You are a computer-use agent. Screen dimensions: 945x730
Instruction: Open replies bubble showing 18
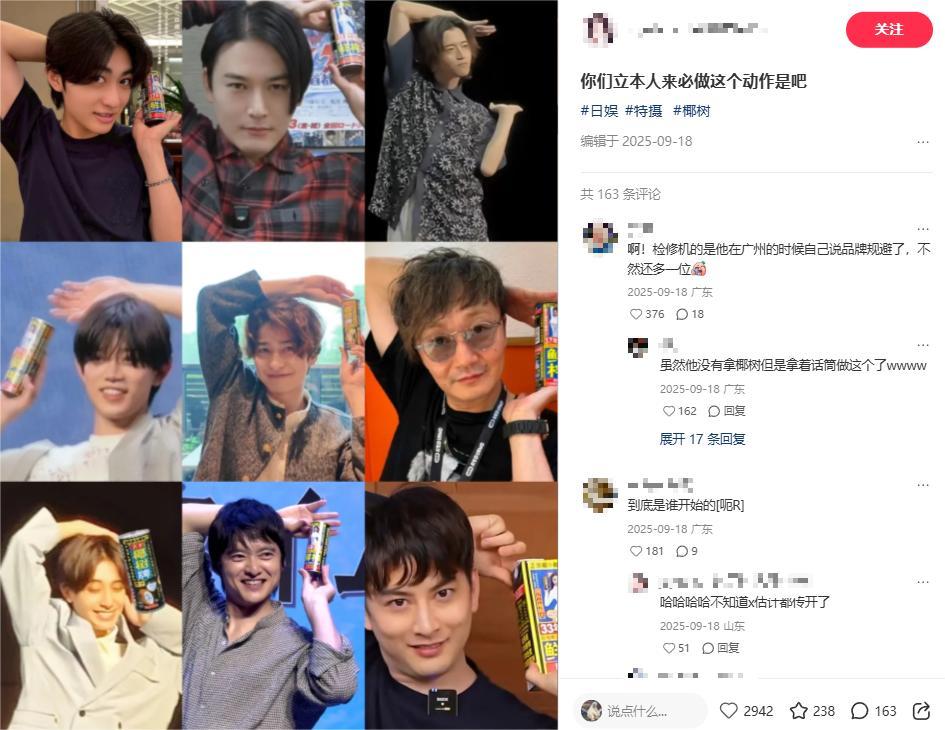(x=682, y=314)
